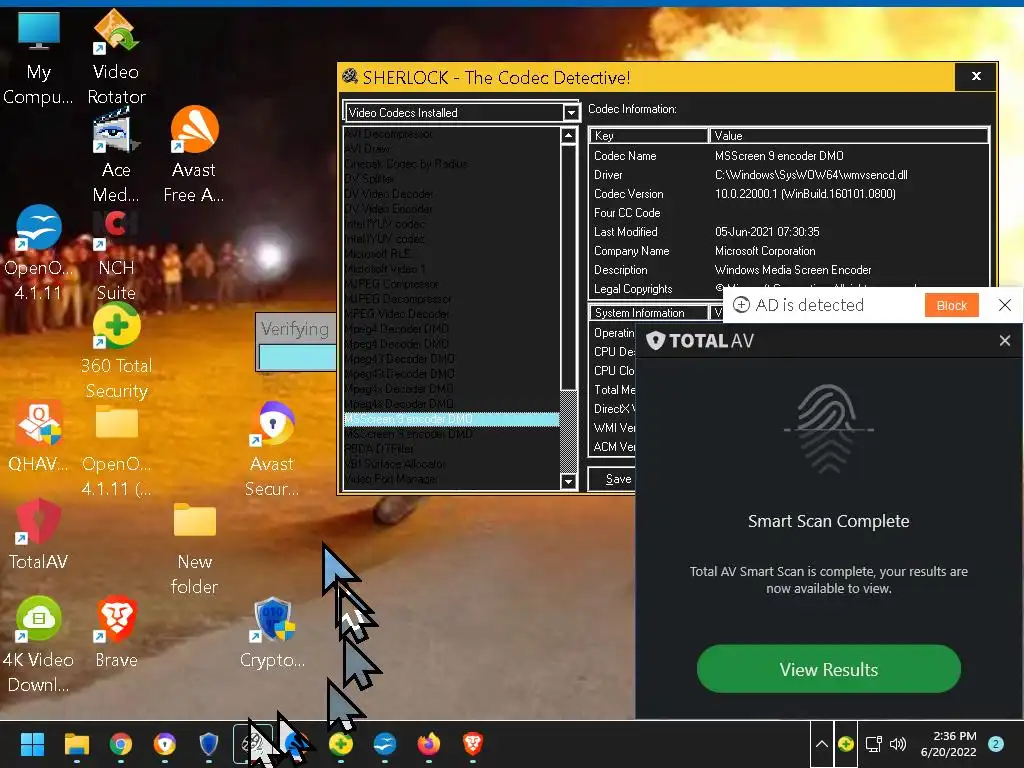
Task: Select Video Port Manager entry
Action: (452, 479)
